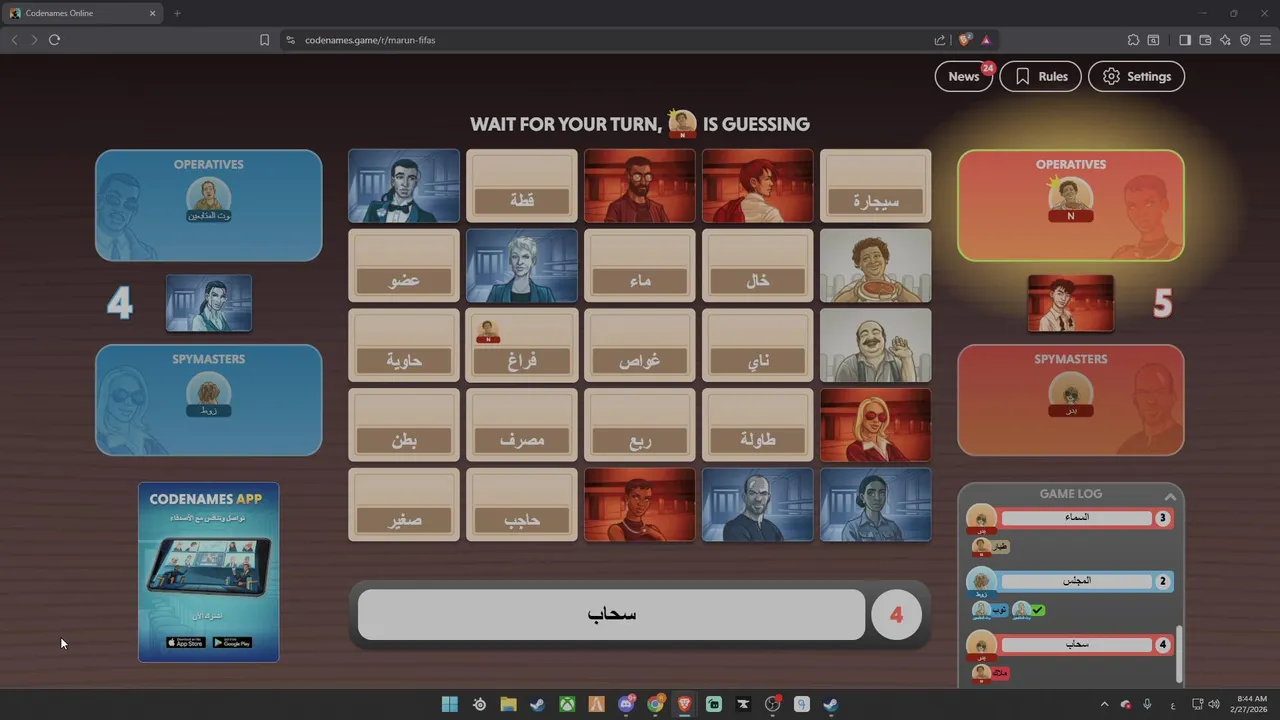Click the site information icon beside the URL
Viewport: 1280px width, 720px height.
tap(290, 40)
